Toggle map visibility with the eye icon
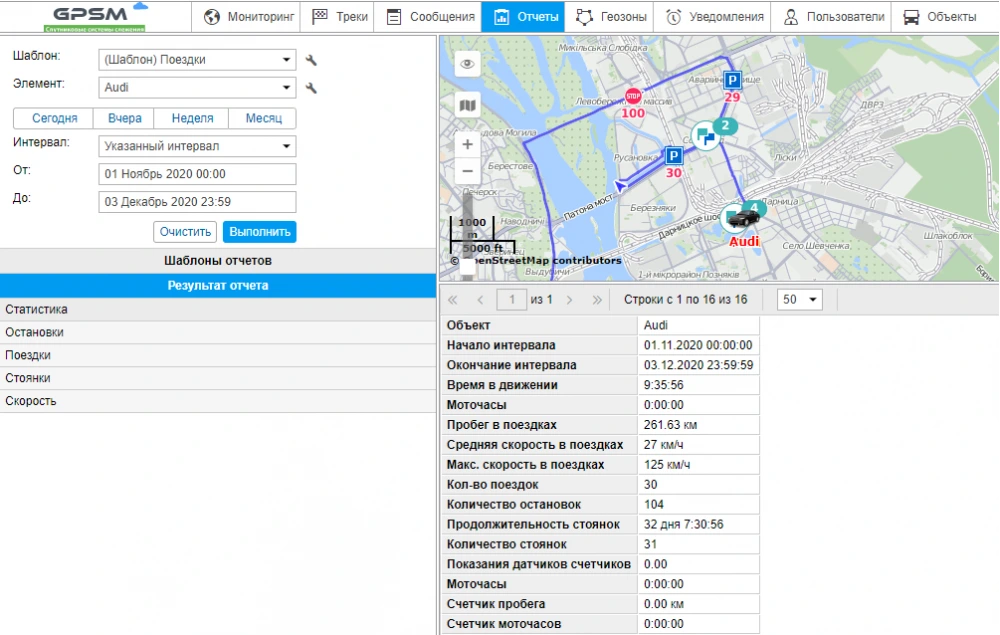The height and width of the screenshot is (635, 1000). coord(467,64)
